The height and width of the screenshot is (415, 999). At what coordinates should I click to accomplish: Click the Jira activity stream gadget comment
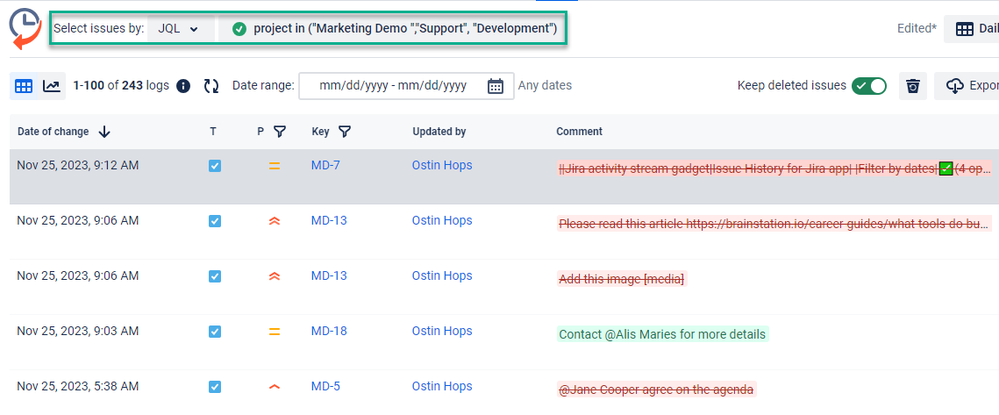pos(774,168)
